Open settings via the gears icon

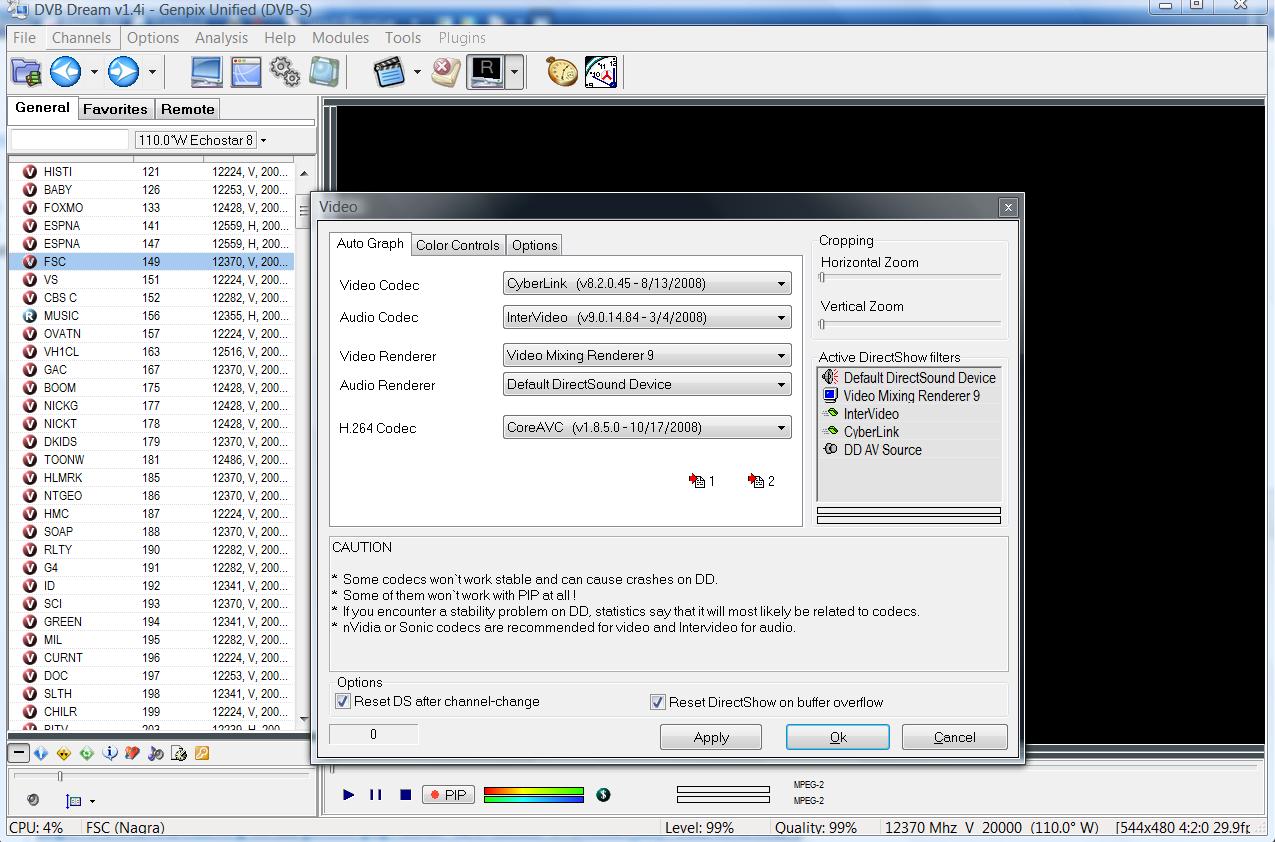pyautogui.click(x=285, y=71)
